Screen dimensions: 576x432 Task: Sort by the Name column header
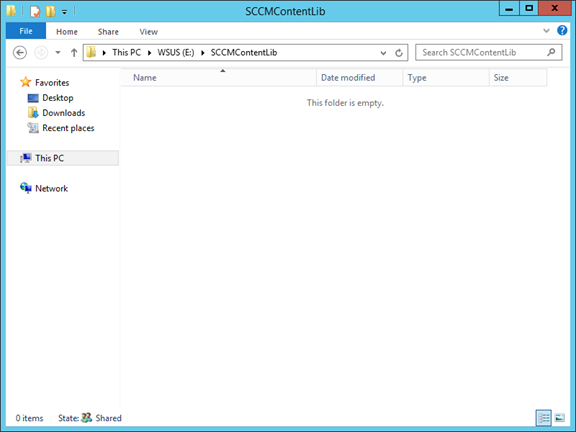pyautogui.click(x=219, y=78)
